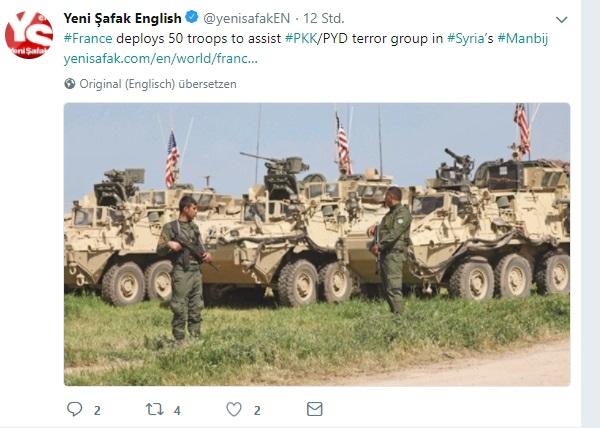Click 'Original (Englisch) übersetzen' translate link
The width and height of the screenshot is (600, 428).
click(x=158, y=84)
